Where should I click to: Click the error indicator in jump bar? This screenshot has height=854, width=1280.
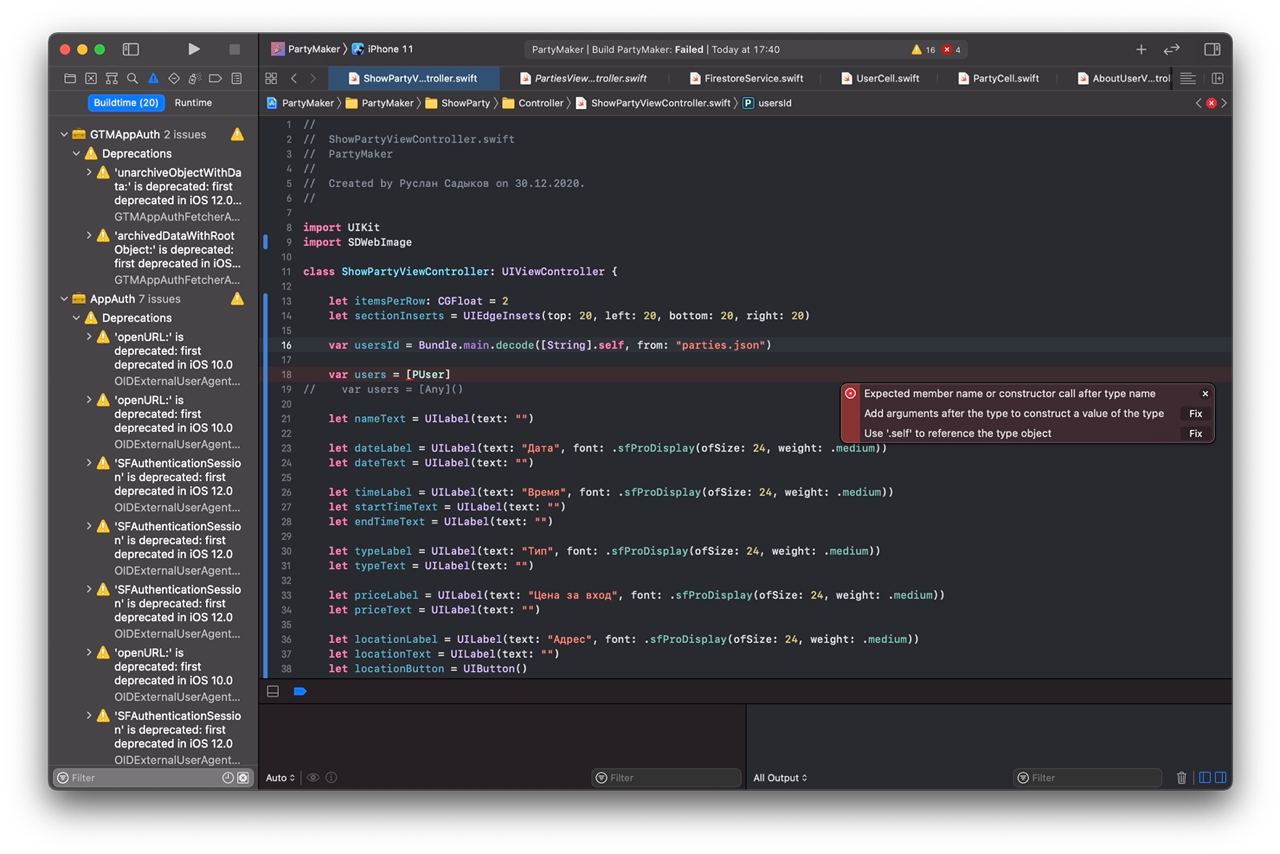[x=1211, y=103]
